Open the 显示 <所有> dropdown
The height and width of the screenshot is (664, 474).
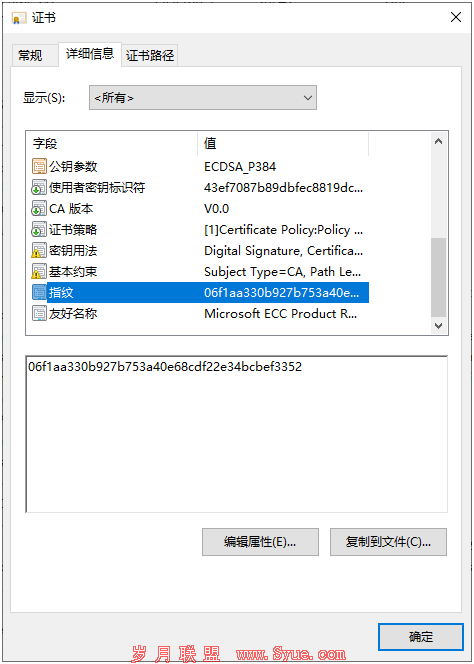pos(202,98)
